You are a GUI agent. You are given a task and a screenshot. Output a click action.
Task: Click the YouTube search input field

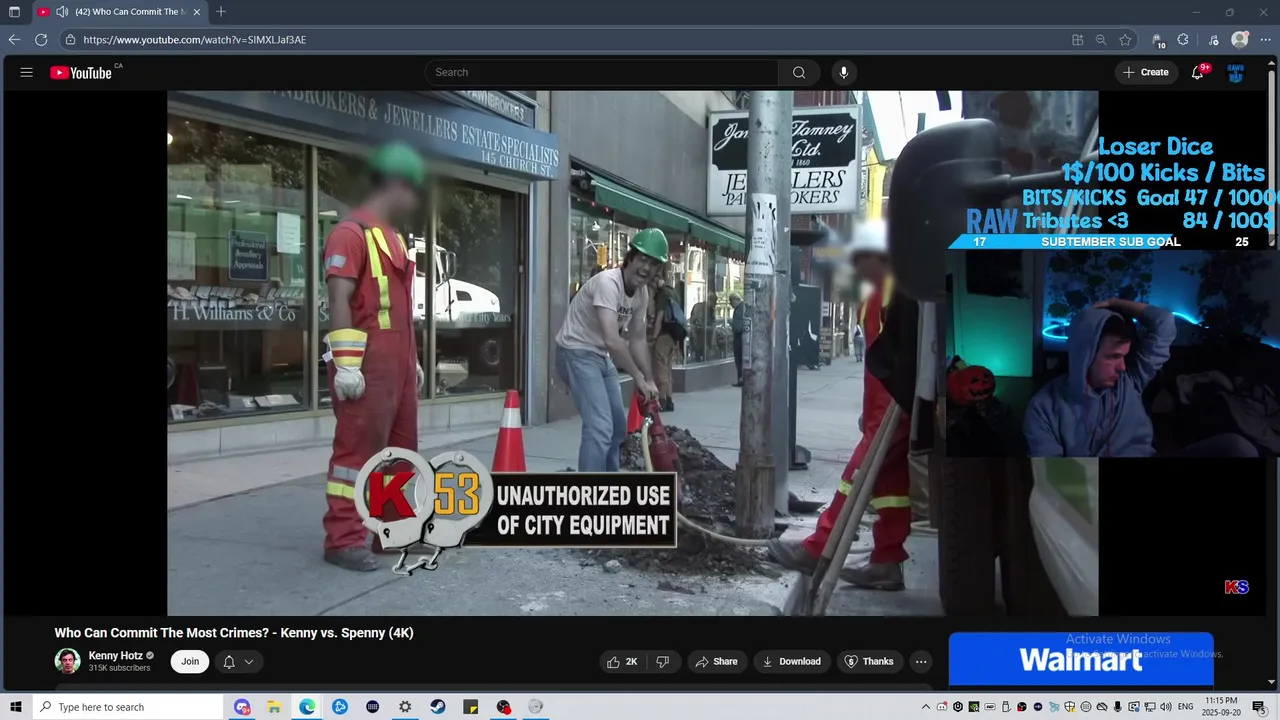click(601, 72)
